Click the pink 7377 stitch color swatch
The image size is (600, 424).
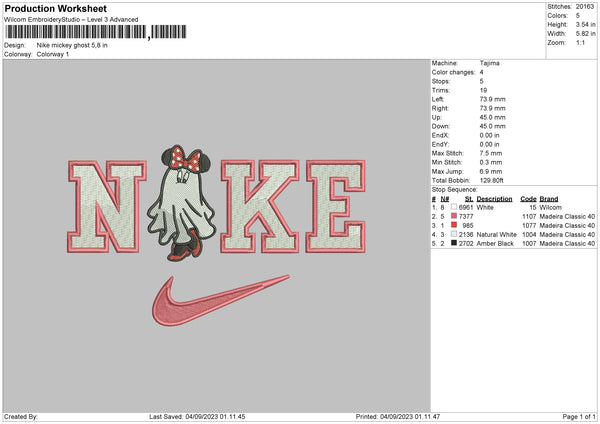click(x=454, y=216)
